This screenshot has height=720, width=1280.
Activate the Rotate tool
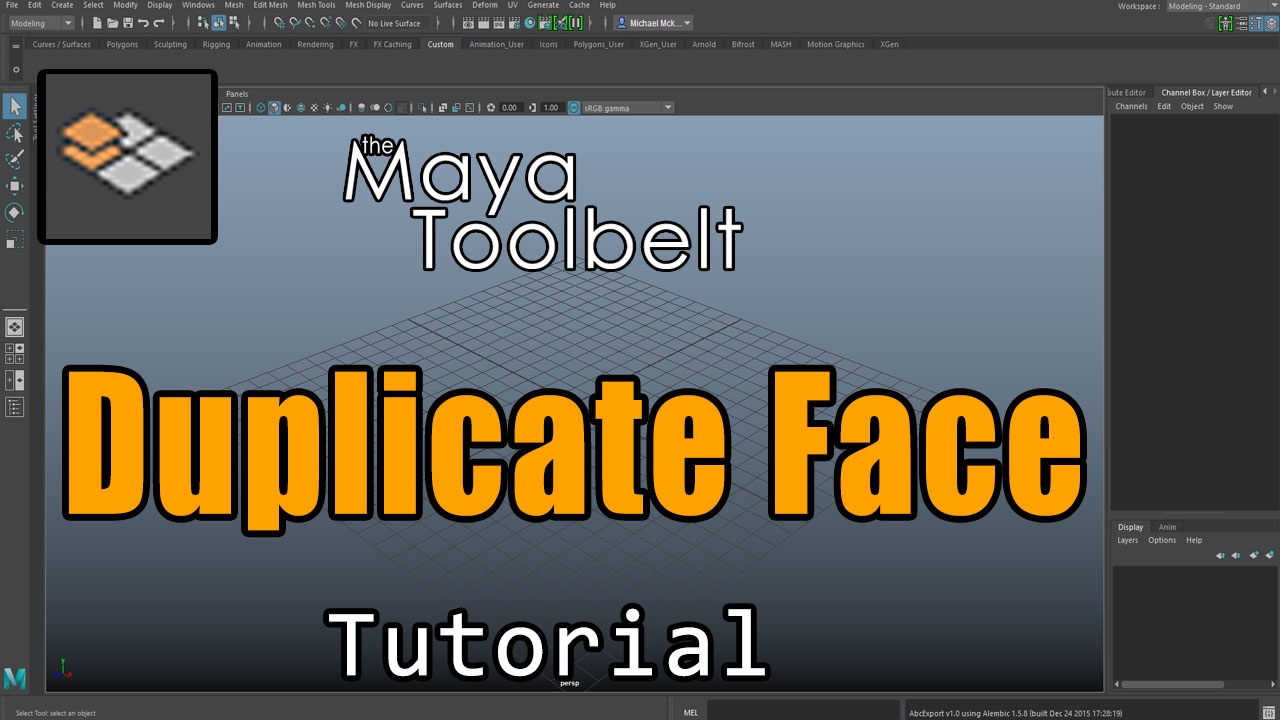15,212
